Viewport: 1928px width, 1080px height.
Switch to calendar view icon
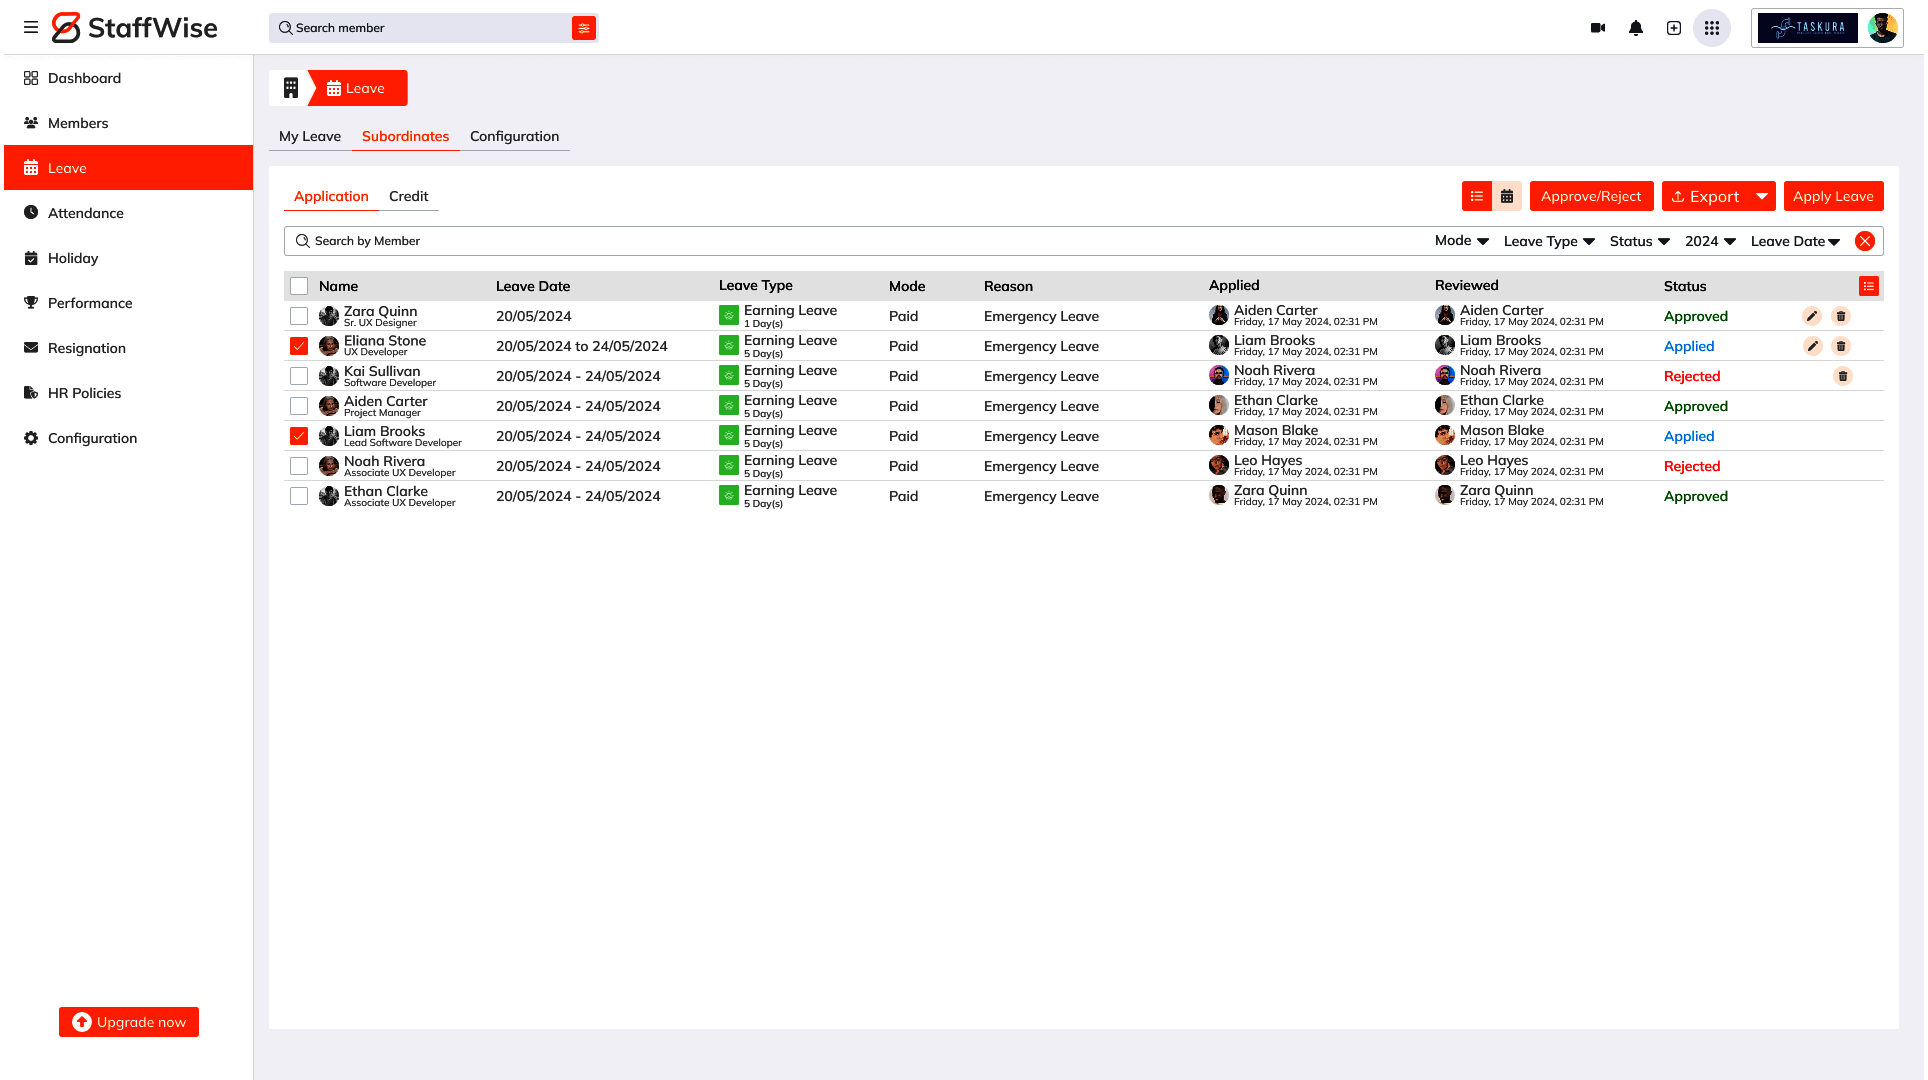pyautogui.click(x=1507, y=196)
